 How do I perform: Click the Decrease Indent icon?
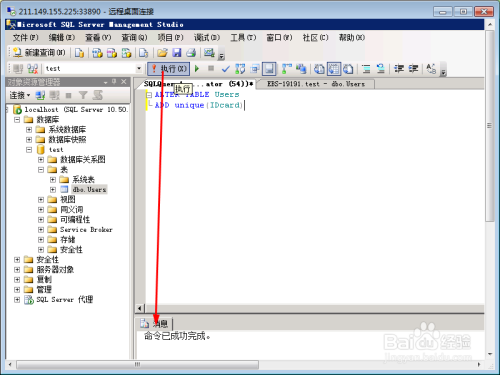coord(399,69)
